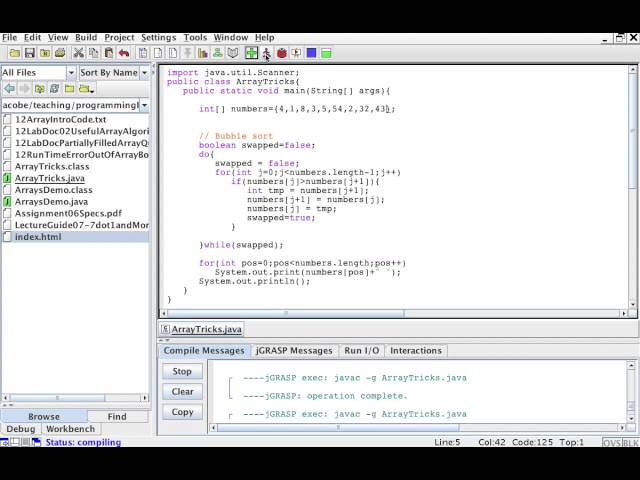Viewport: 640px width, 480px height.
Task: Click the browser up-folder icon
Action: (x=40, y=89)
